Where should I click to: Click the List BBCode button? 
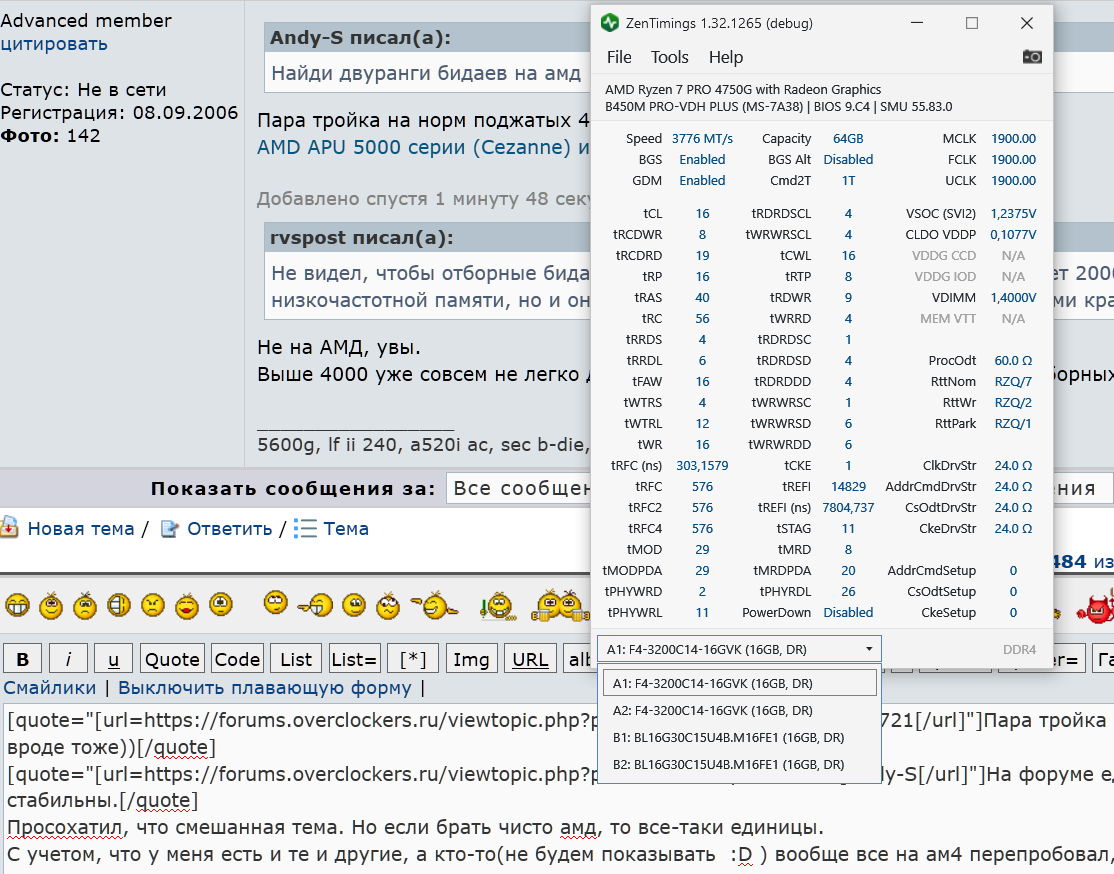296,659
